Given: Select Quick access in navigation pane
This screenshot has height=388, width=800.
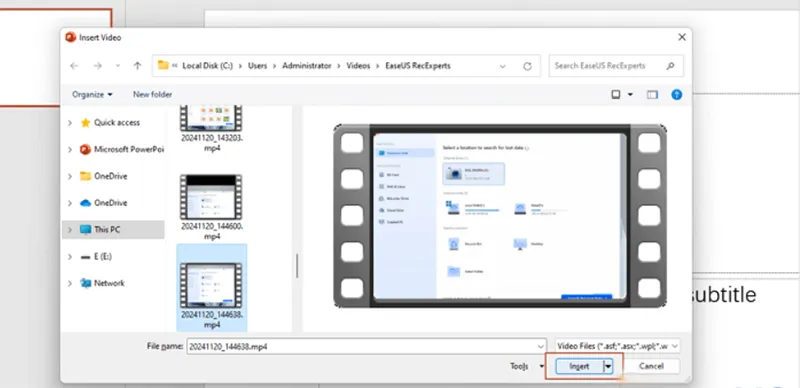Looking at the screenshot, I should point(117,123).
